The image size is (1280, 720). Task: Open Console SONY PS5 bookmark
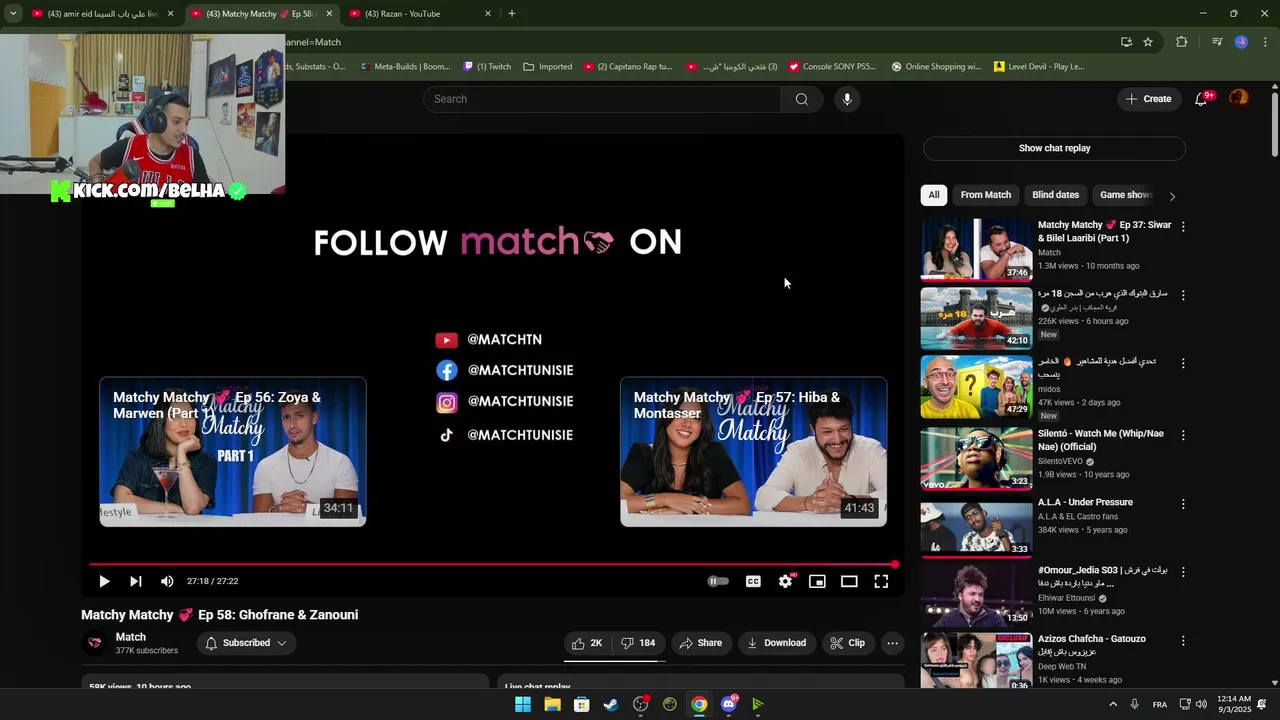click(832, 67)
